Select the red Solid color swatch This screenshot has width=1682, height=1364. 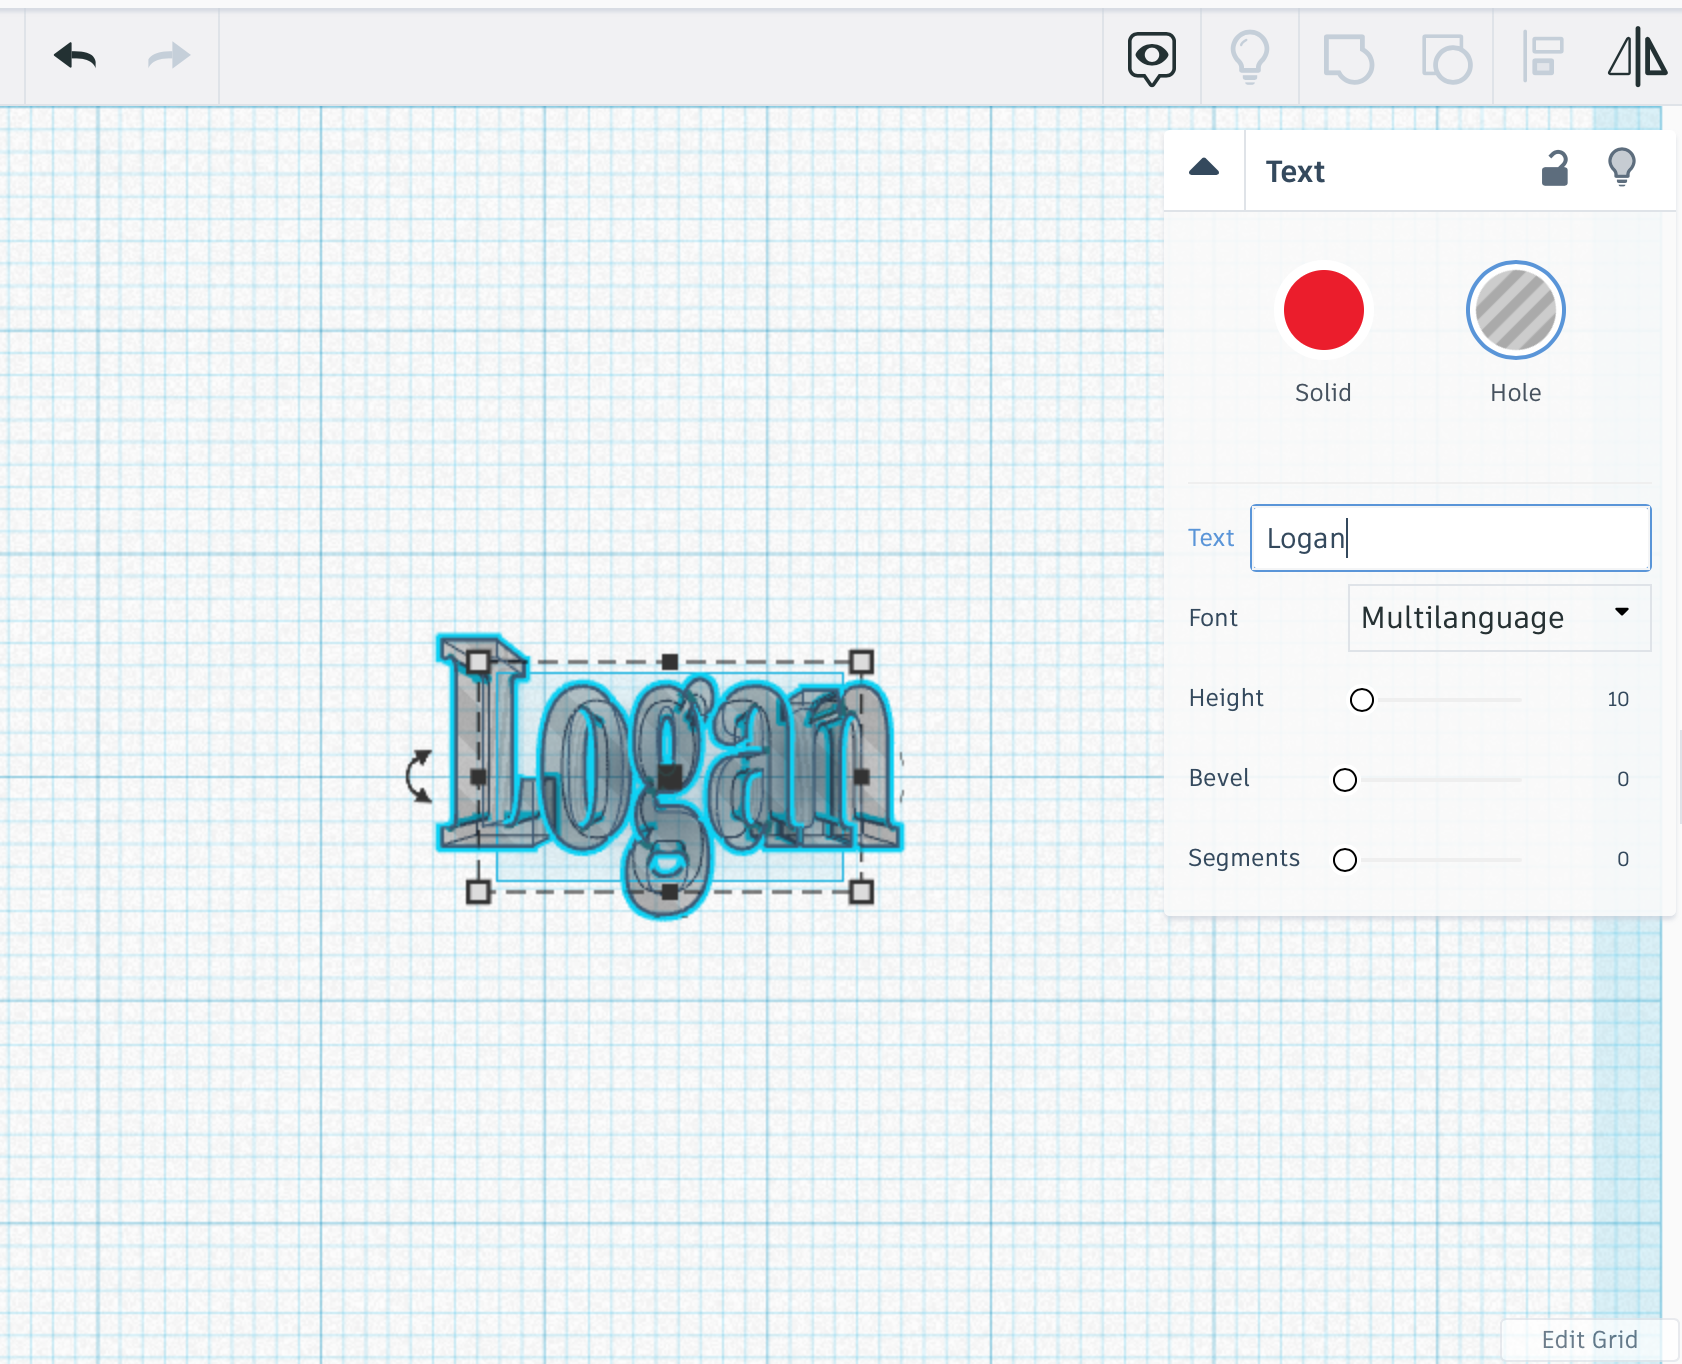(1323, 310)
